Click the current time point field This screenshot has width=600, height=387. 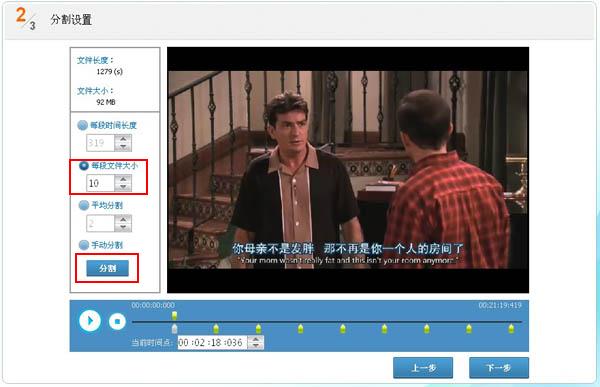[213, 342]
